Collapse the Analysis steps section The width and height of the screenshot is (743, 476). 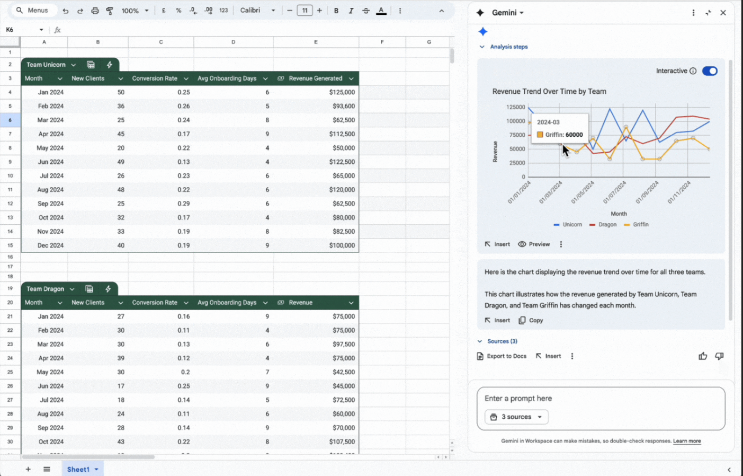point(503,47)
